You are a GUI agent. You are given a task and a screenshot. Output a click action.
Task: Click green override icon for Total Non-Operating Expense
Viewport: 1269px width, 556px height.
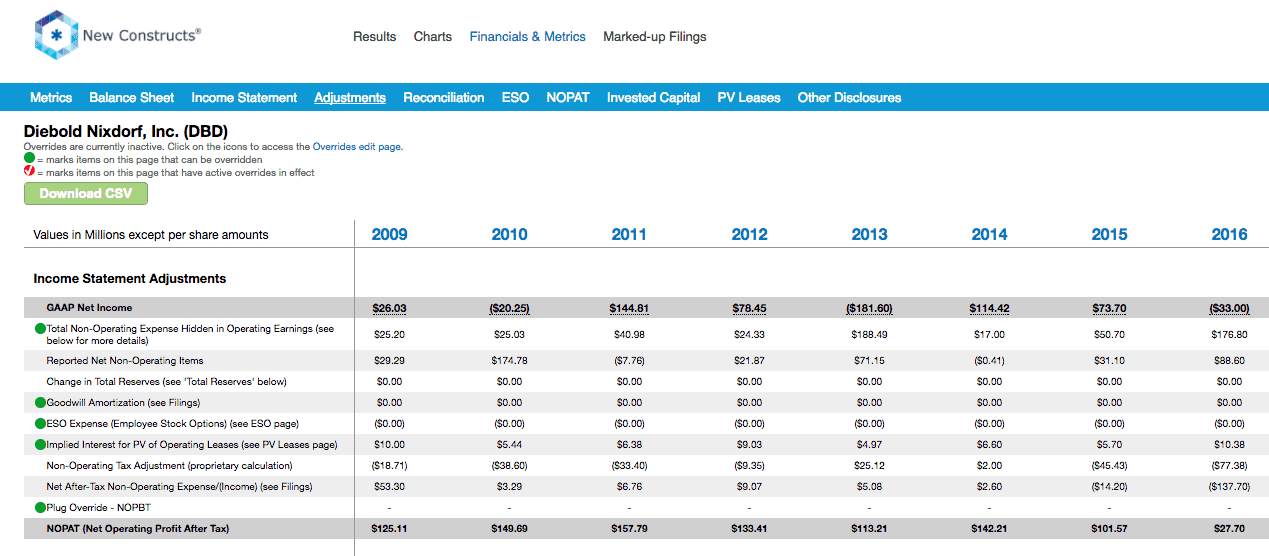pos(40,329)
